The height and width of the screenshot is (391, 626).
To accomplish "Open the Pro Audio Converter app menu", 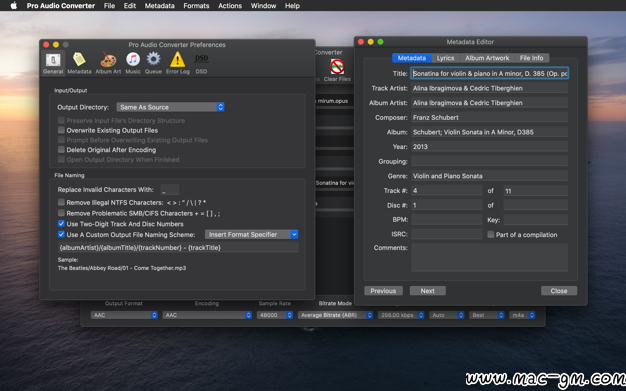I will point(61,6).
